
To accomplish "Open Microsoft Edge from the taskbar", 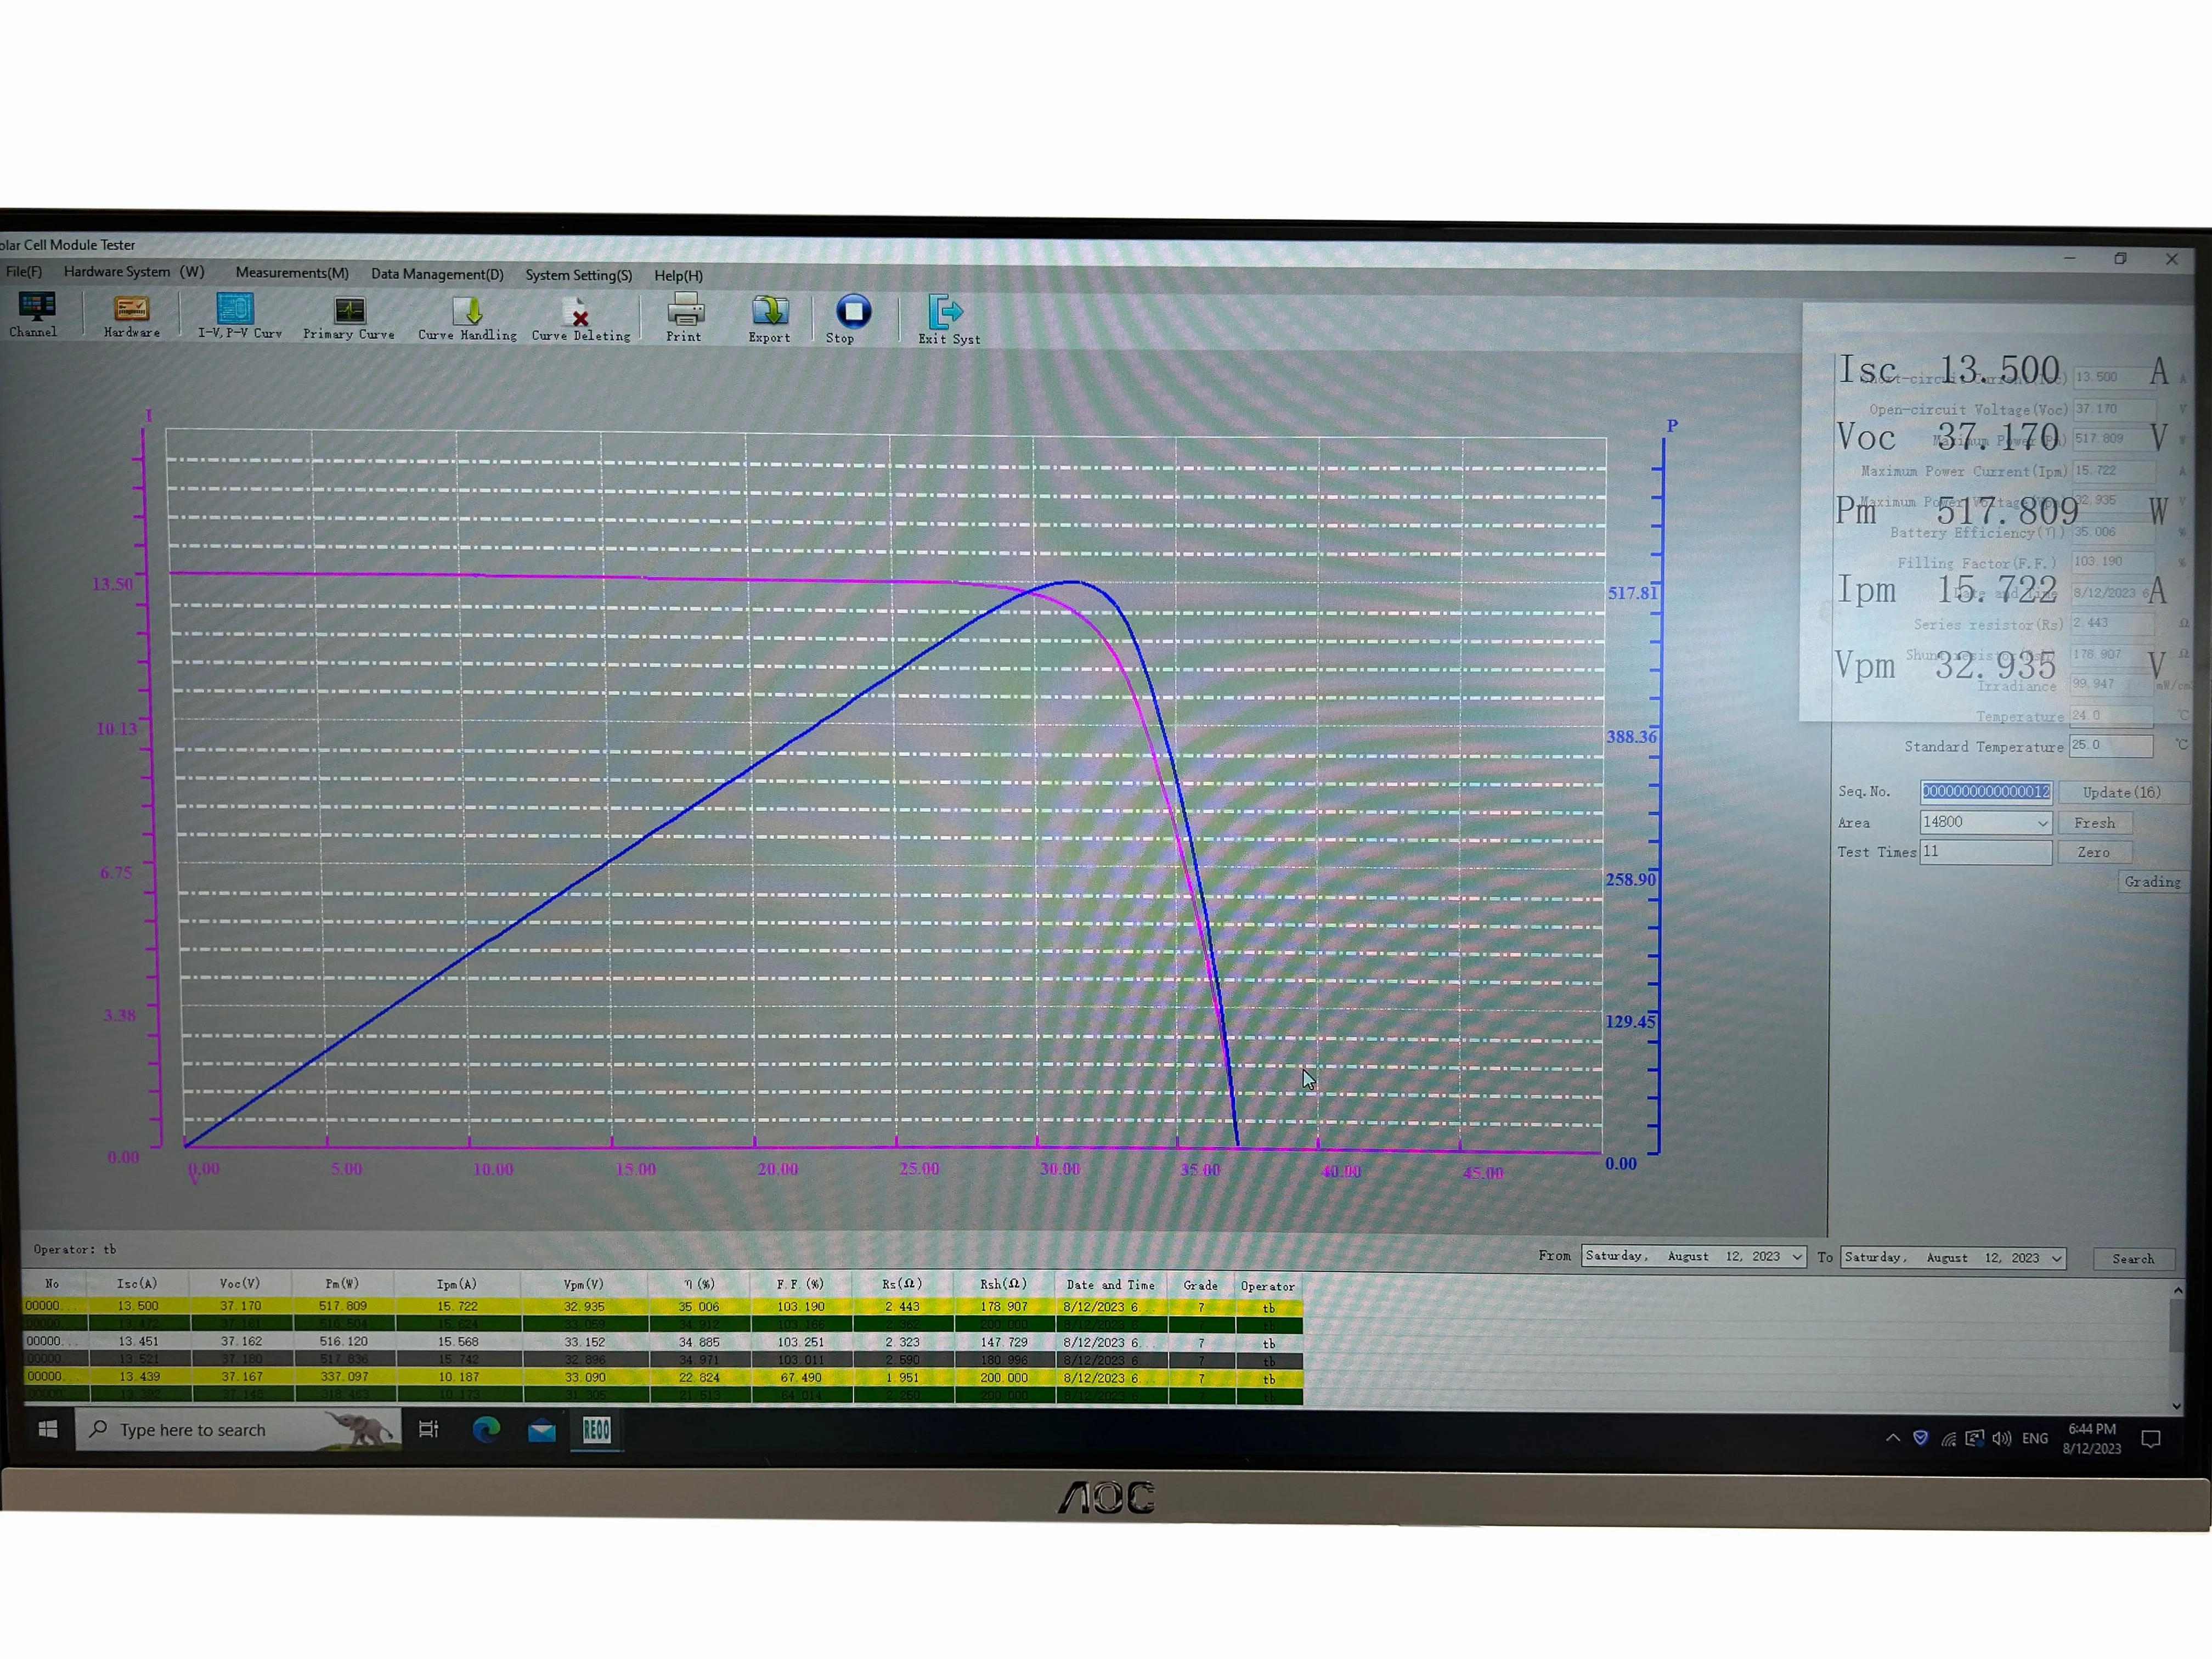I will [x=486, y=1430].
